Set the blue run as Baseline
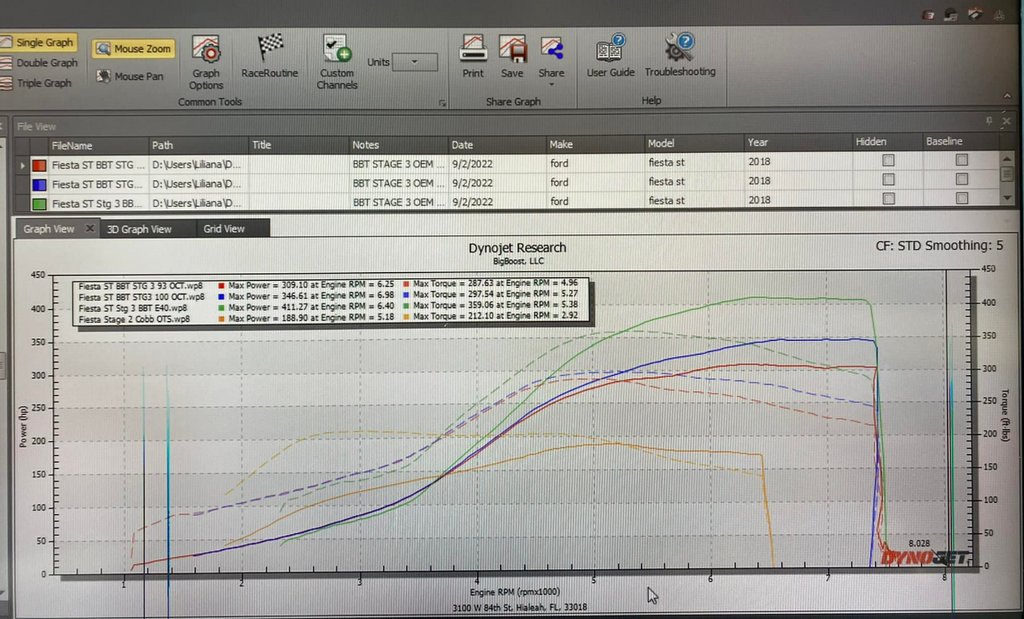The width and height of the screenshot is (1024, 619). pos(961,178)
